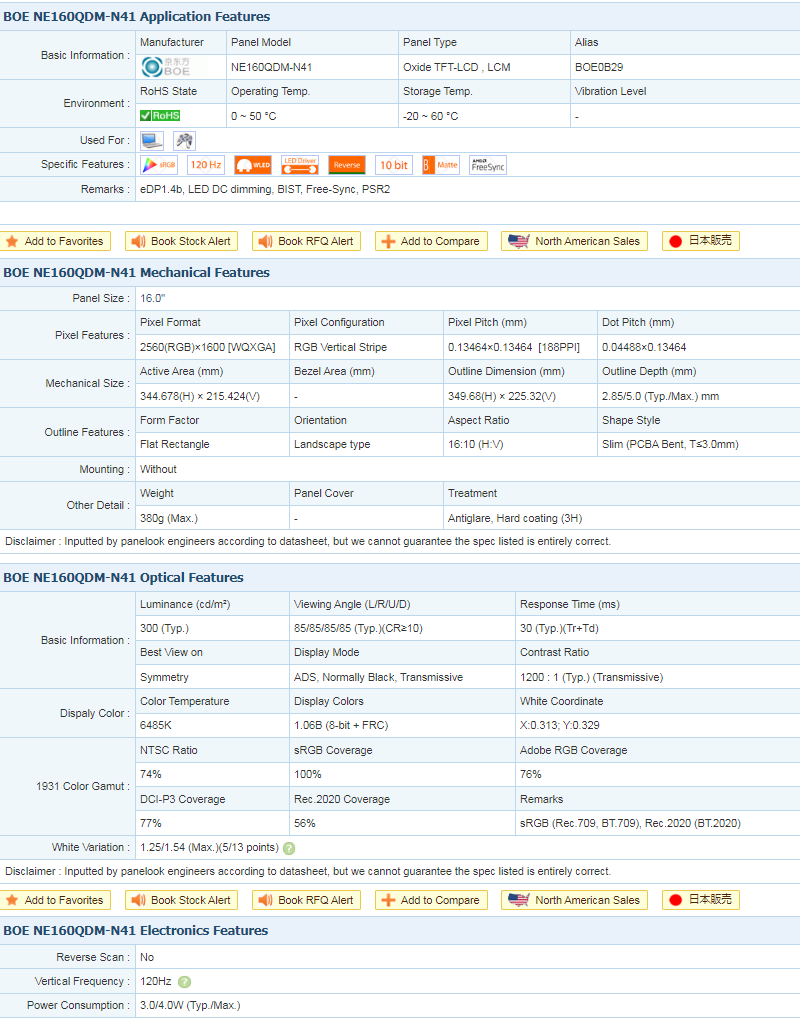Select Rec.2020 coverage value 56%
800x1024 pixels.
(305, 824)
